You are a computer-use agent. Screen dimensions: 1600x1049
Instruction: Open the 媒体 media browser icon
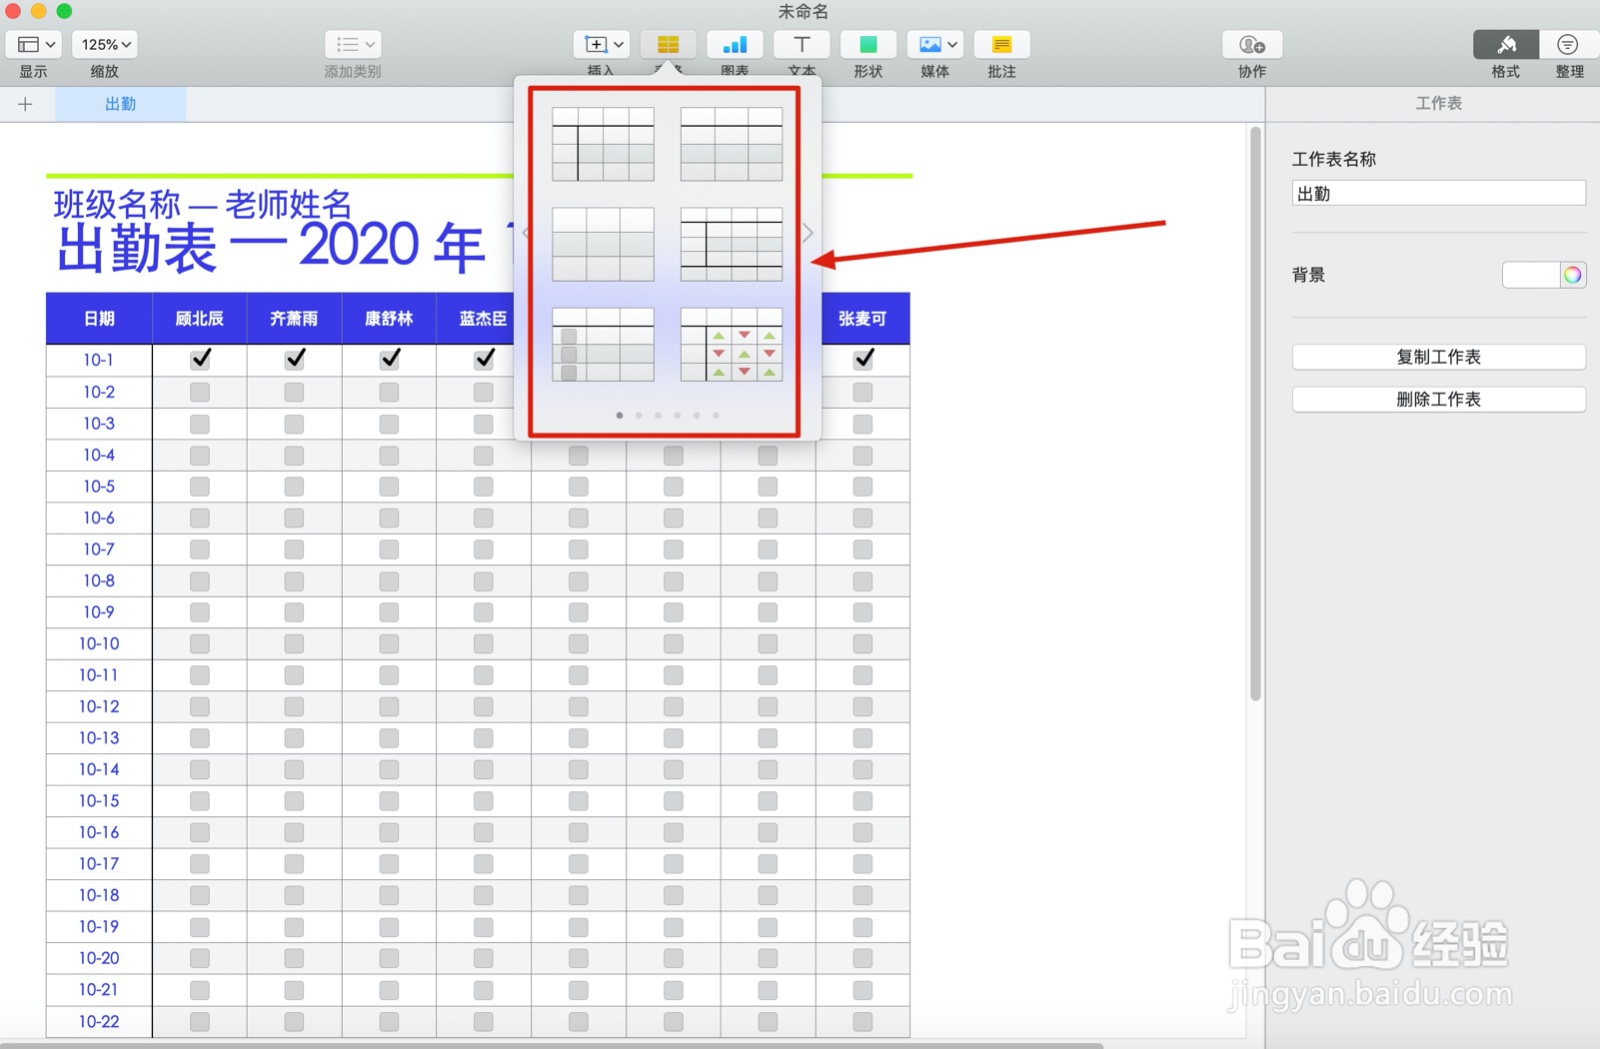click(x=934, y=44)
